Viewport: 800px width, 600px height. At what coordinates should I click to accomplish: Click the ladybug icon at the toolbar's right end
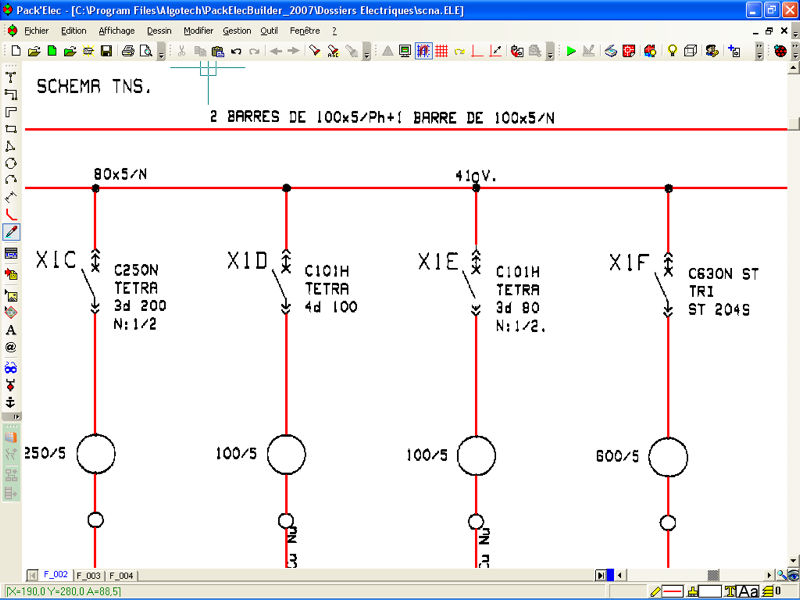pos(780,50)
